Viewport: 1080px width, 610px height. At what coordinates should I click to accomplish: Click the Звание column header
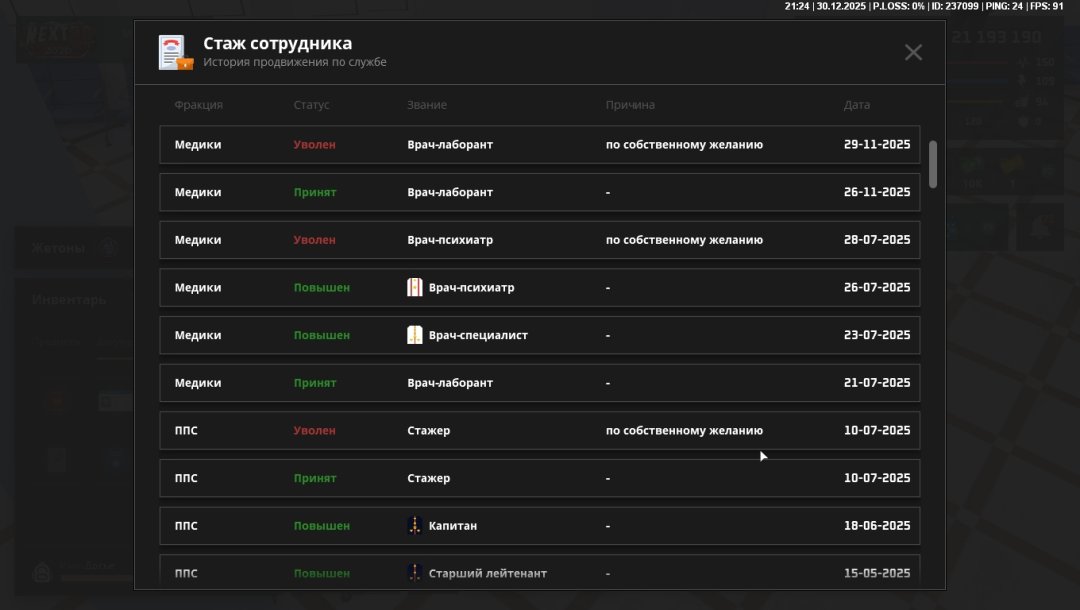(x=426, y=105)
